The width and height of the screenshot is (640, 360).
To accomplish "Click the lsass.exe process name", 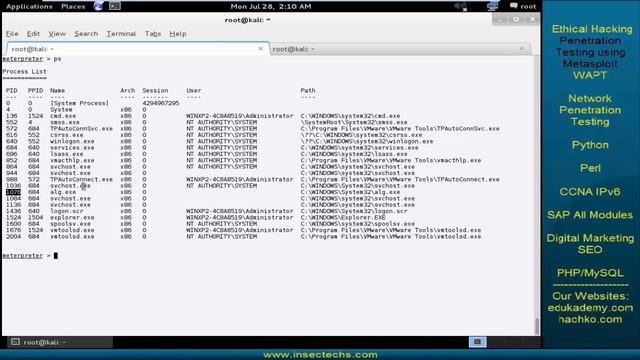I will [x=67, y=154].
